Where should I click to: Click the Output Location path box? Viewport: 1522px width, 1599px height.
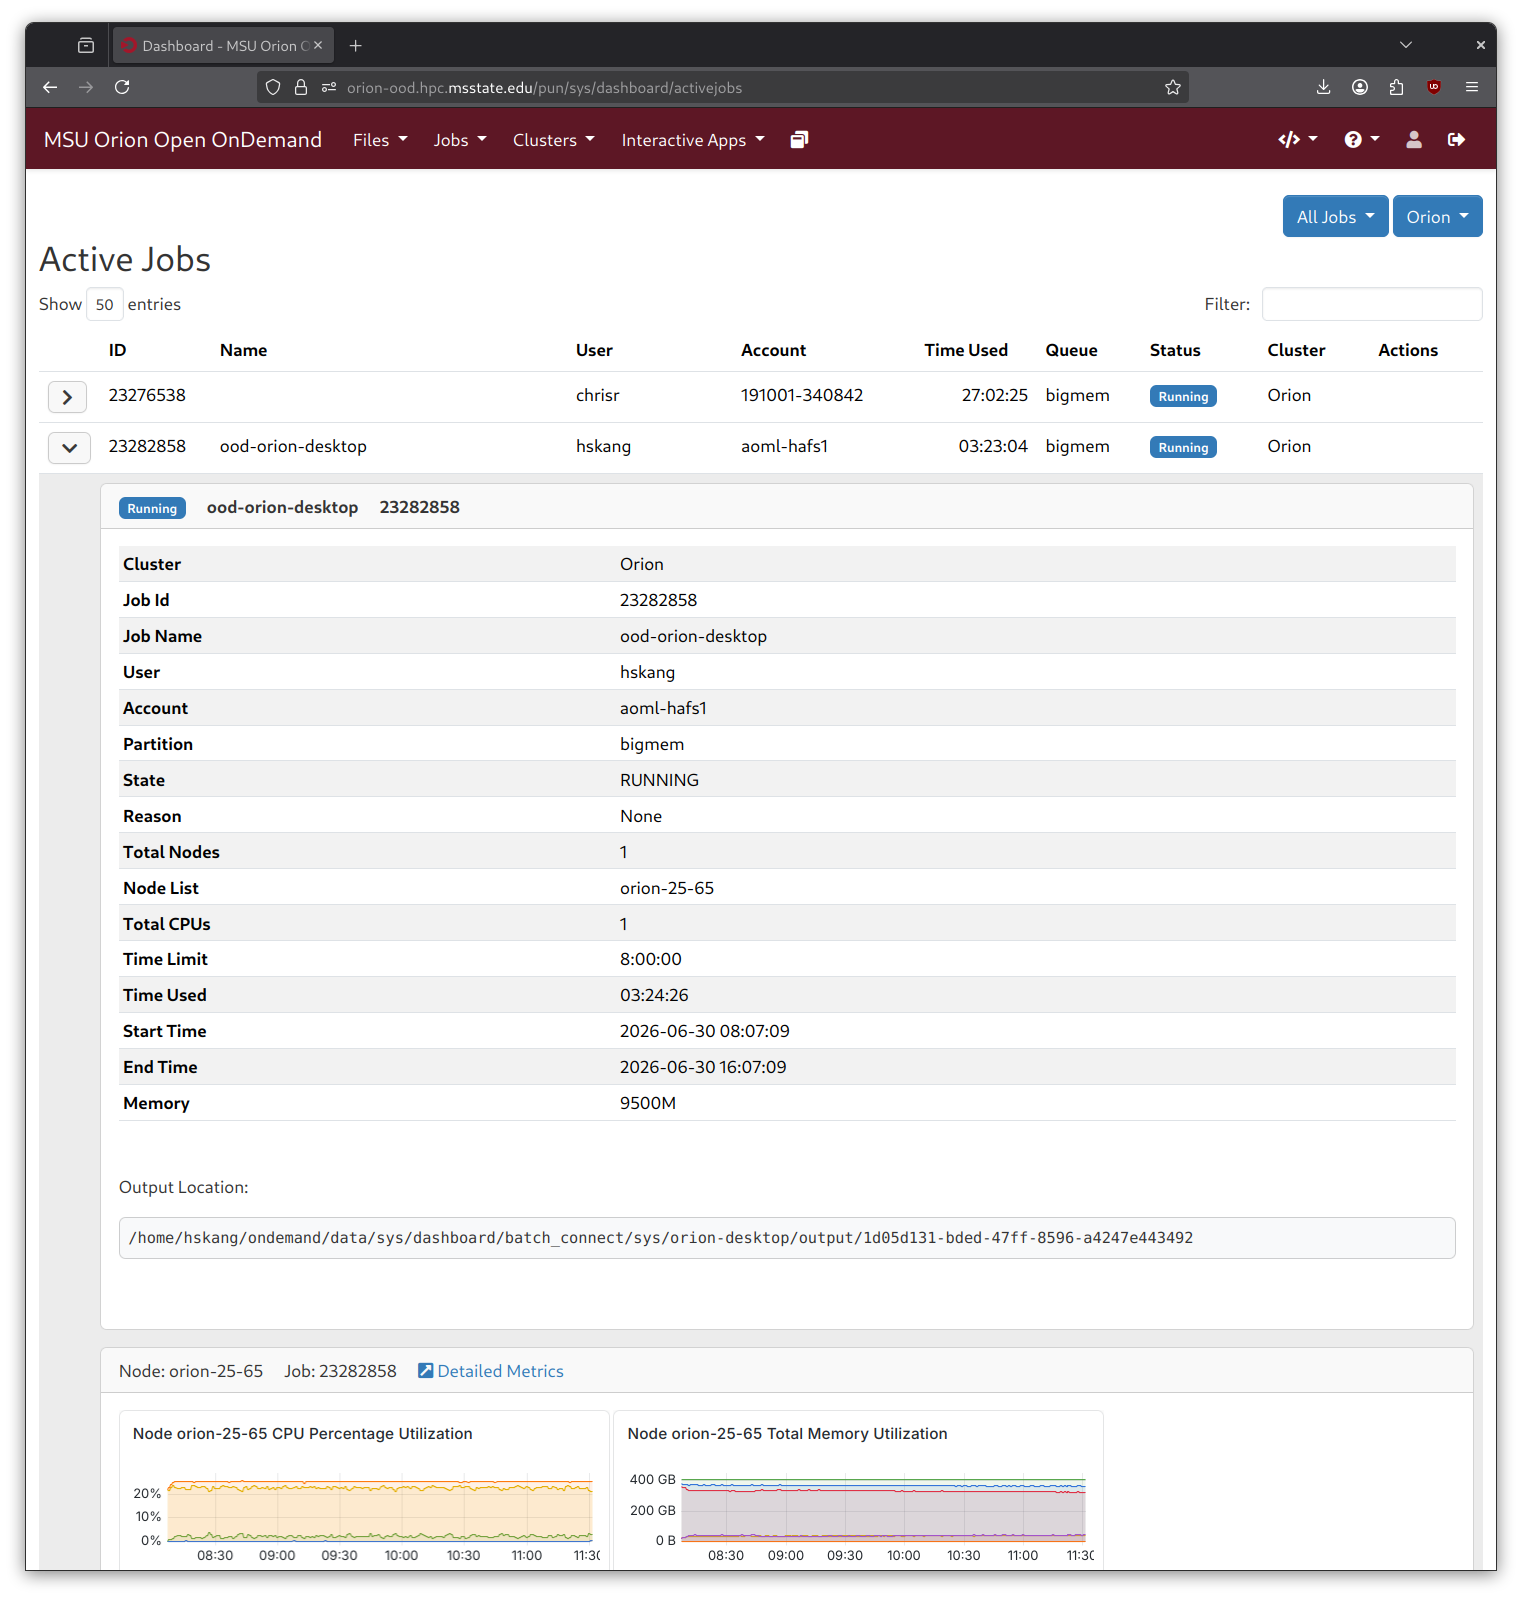[787, 1238]
